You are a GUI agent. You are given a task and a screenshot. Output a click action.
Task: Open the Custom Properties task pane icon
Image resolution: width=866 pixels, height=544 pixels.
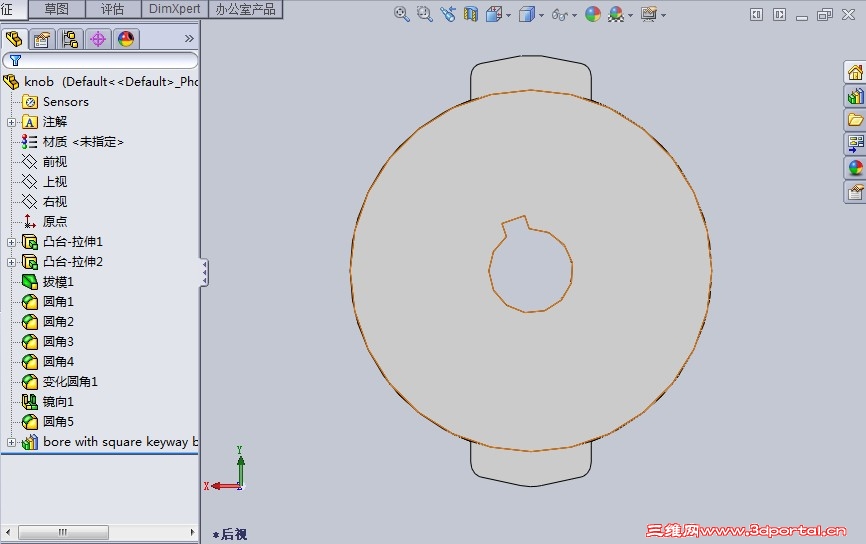tap(855, 192)
